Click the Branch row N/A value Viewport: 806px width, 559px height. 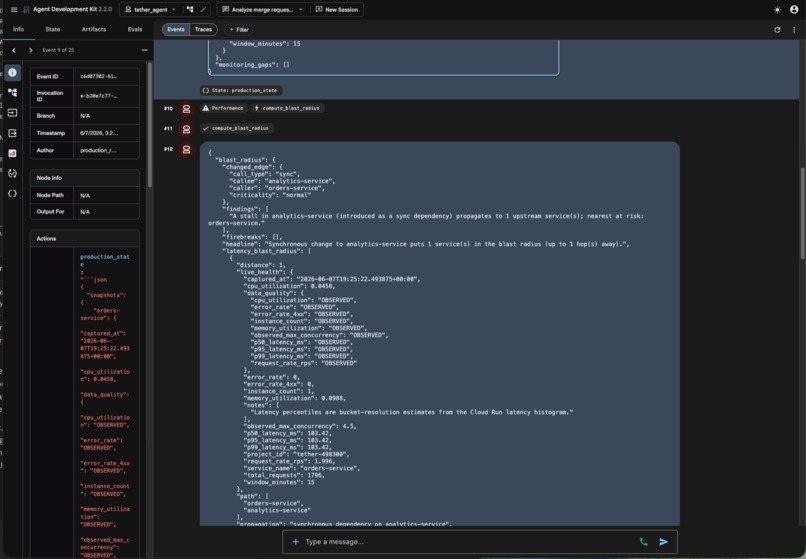[85, 116]
